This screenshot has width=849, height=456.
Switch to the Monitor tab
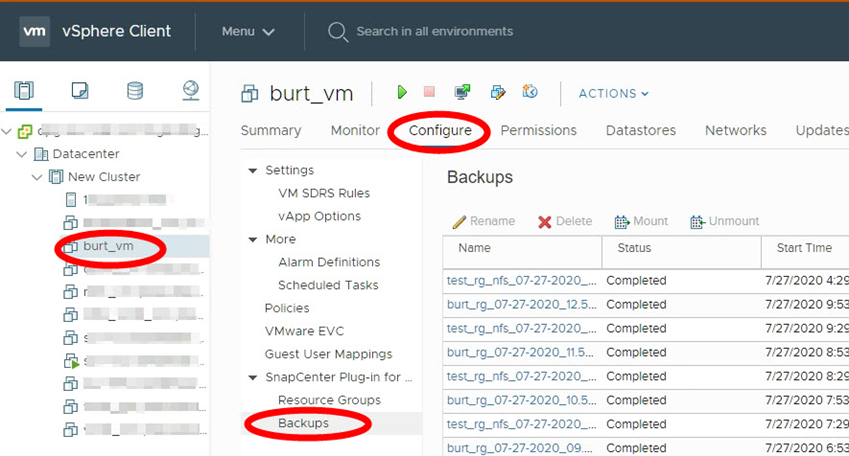[355, 130]
